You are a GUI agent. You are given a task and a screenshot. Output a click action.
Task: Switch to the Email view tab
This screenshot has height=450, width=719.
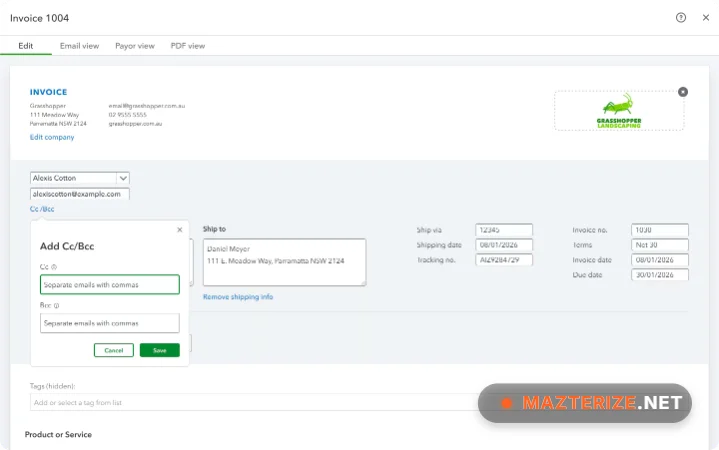79,46
